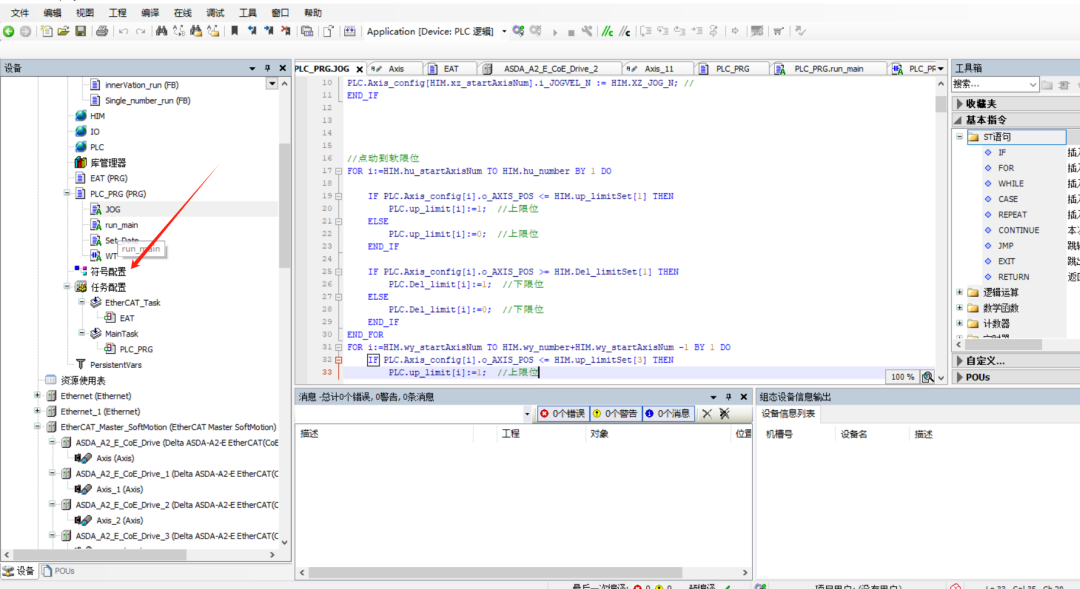The image size is (1080, 589).
Task: Click the New File toolbar icon
Action: [x=46, y=31]
